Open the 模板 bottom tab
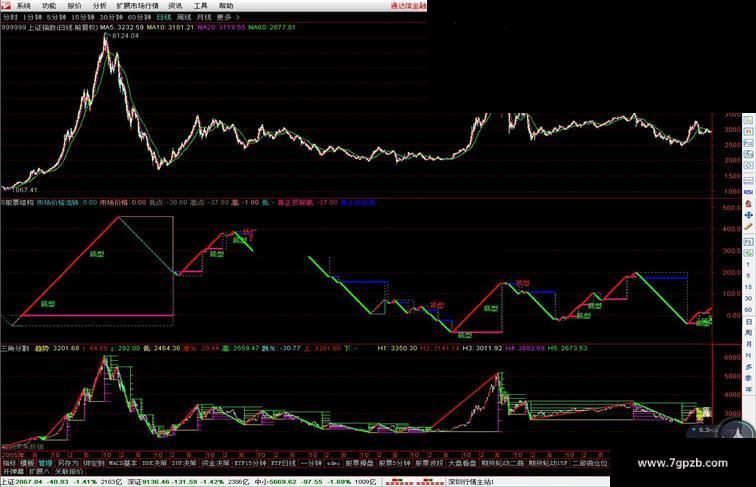The image size is (756, 487). click(x=27, y=463)
